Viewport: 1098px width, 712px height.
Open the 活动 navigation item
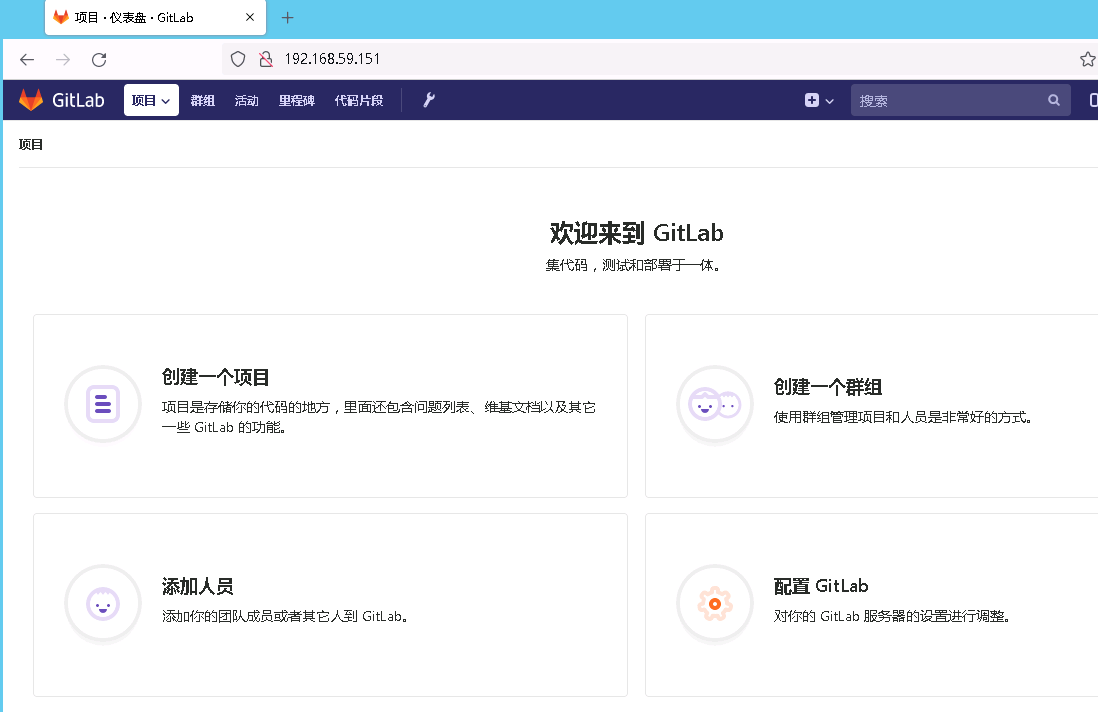click(246, 100)
